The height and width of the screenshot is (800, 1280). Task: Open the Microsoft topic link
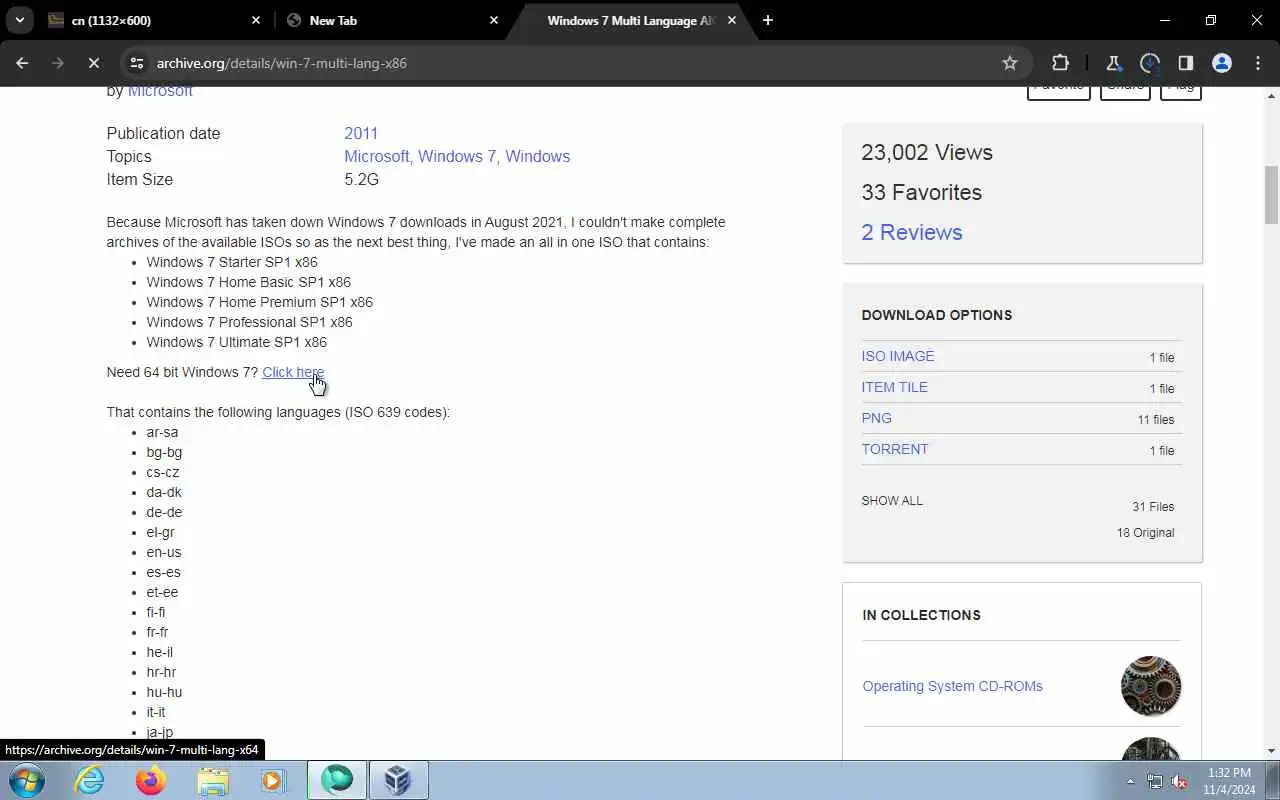tap(376, 156)
